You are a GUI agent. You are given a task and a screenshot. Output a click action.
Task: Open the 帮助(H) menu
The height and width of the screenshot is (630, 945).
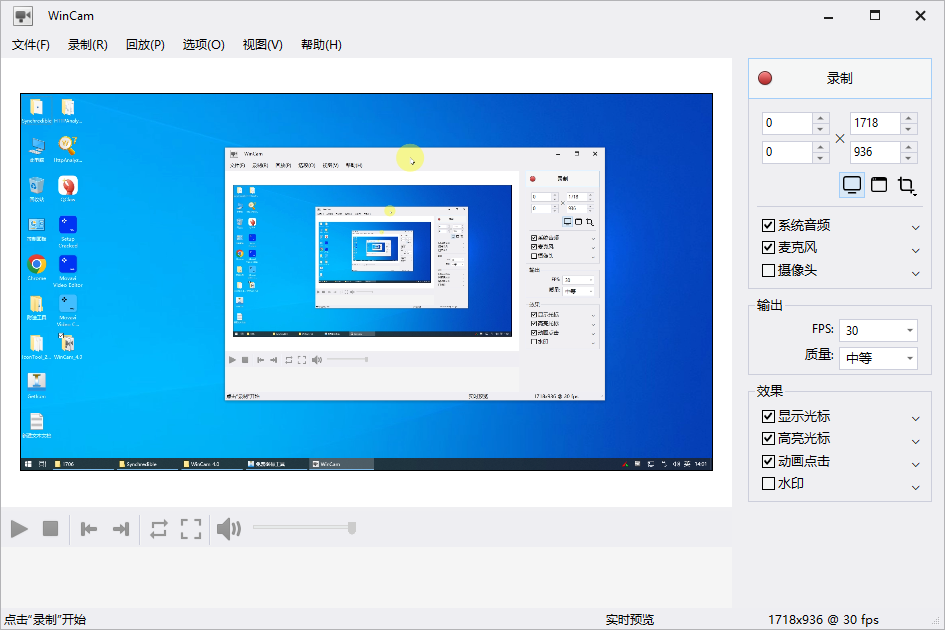[x=321, y=45]
